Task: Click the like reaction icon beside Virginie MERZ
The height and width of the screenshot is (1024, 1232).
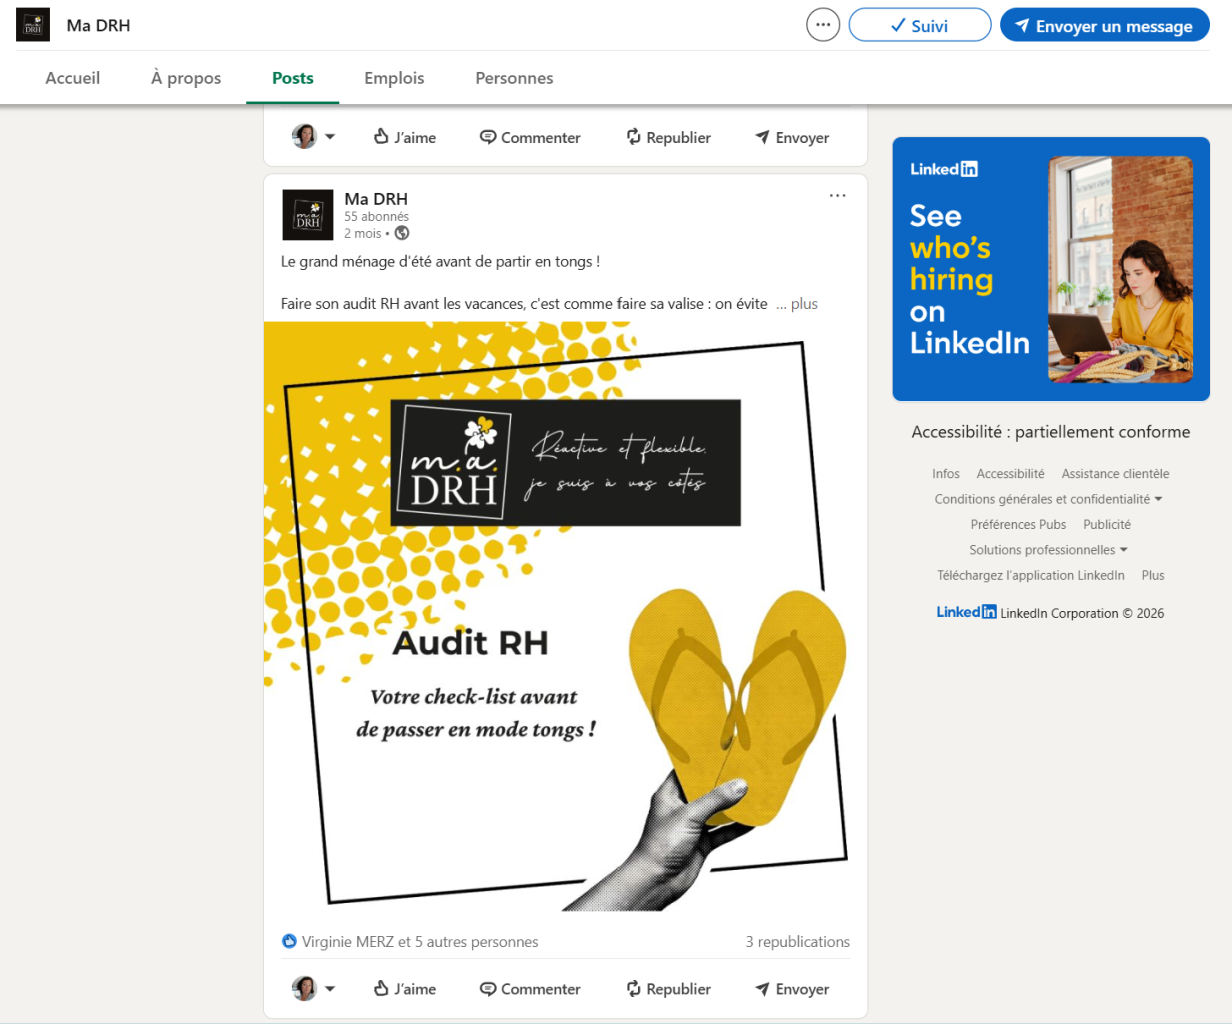Action: (290, 941)
